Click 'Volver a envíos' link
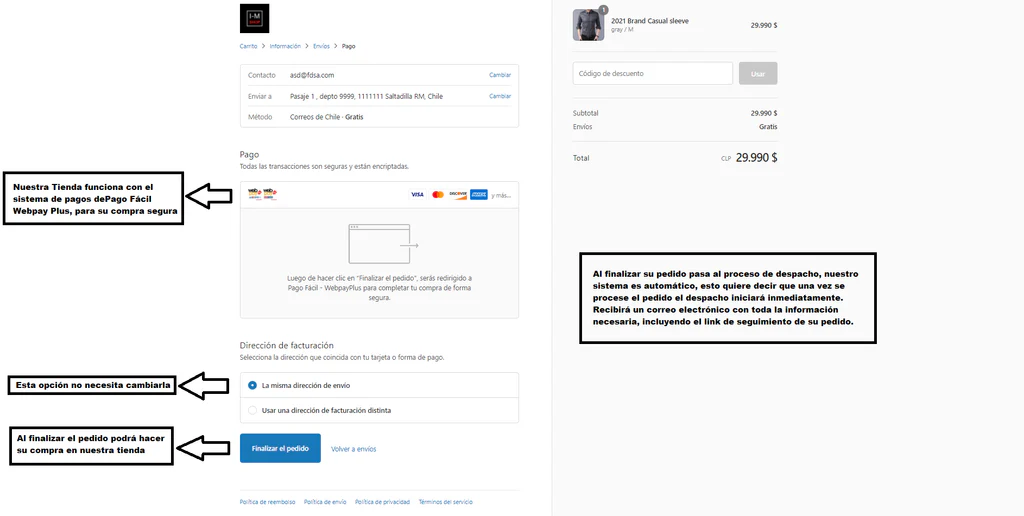1024x516 pixels. pos(354,449)
